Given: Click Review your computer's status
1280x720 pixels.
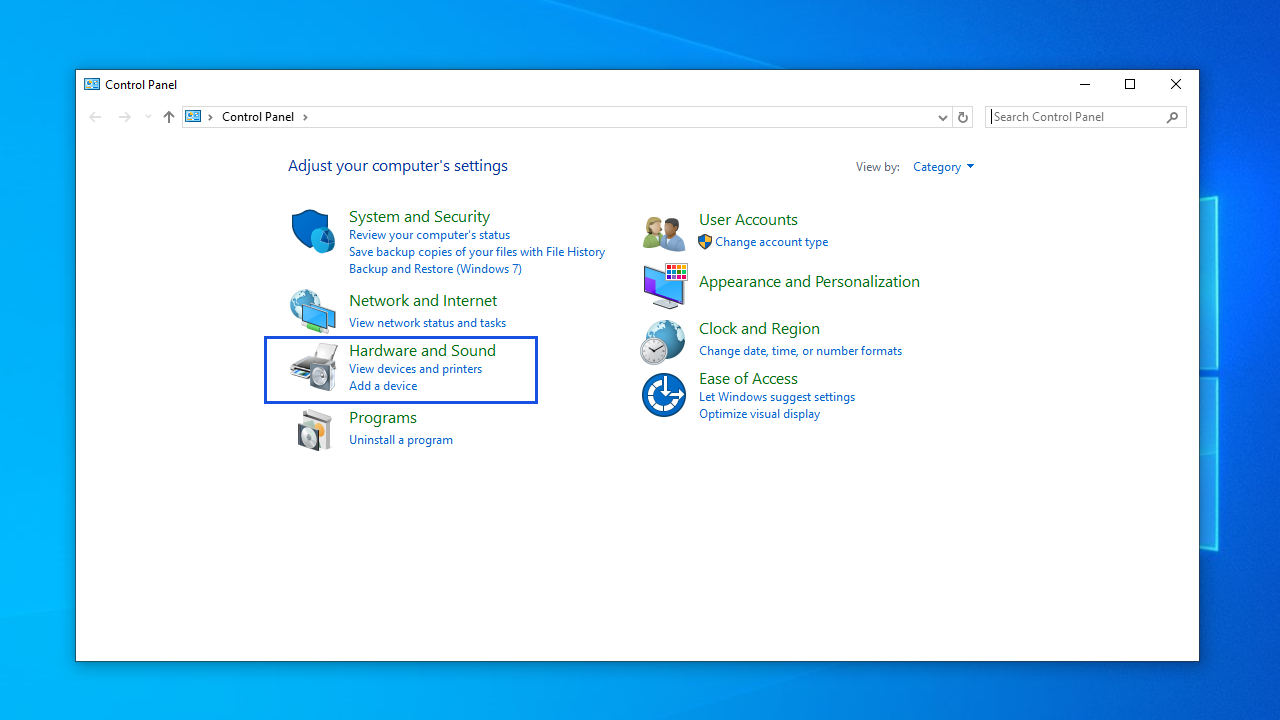Looking at the screenshot, I should click(x=429, y=235).
